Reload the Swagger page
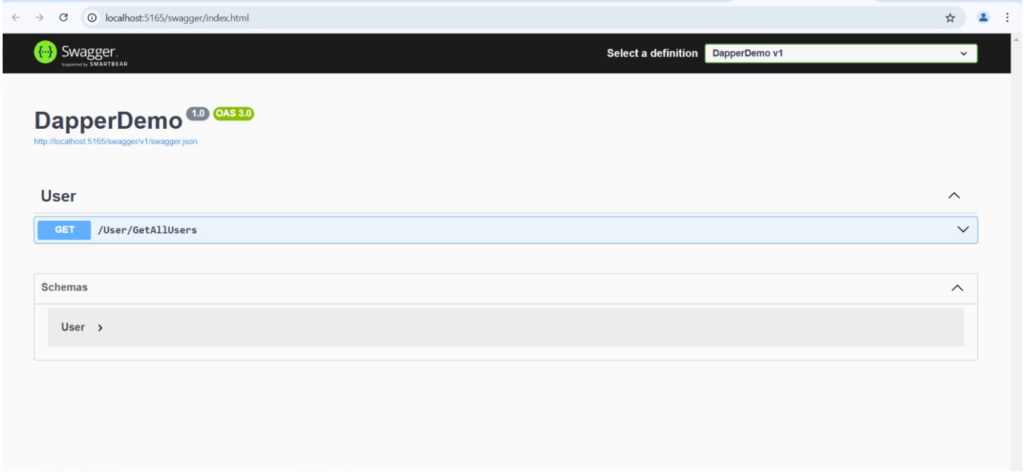The image size is (1024, 472). click(x=63, y=17)
